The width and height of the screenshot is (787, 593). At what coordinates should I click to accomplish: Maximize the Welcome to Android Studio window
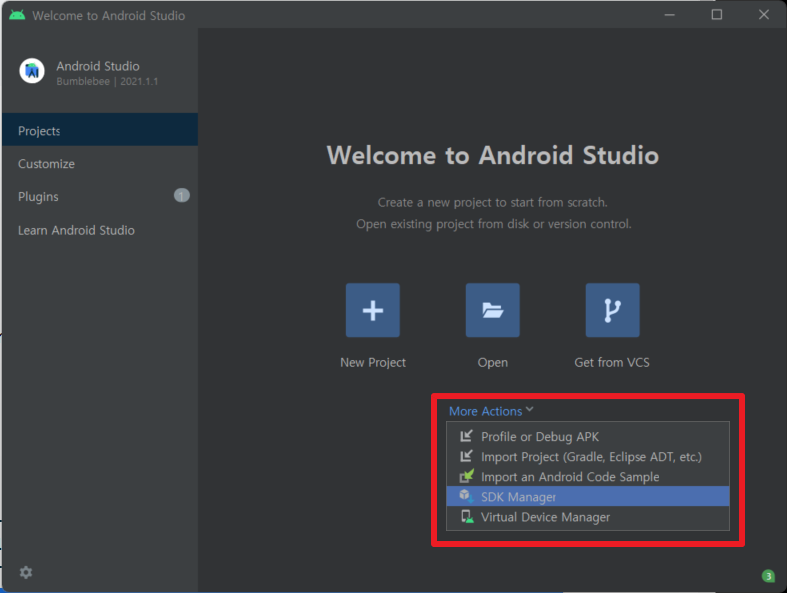717,15
